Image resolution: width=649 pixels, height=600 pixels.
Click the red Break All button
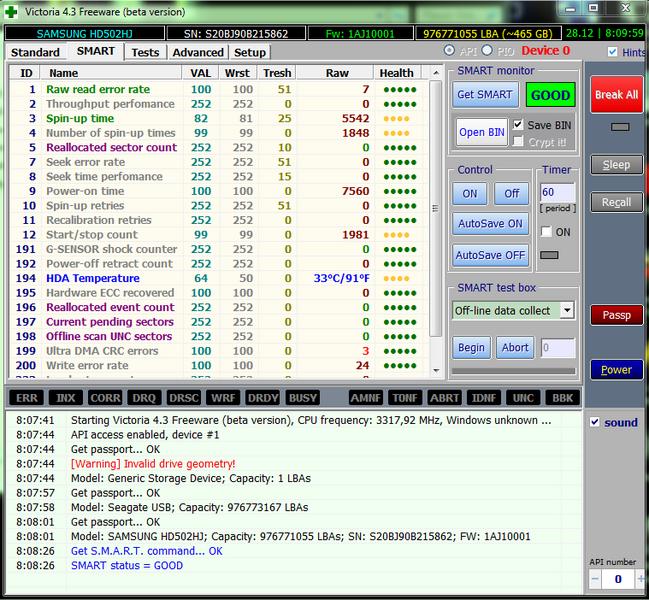click(616, 94)
